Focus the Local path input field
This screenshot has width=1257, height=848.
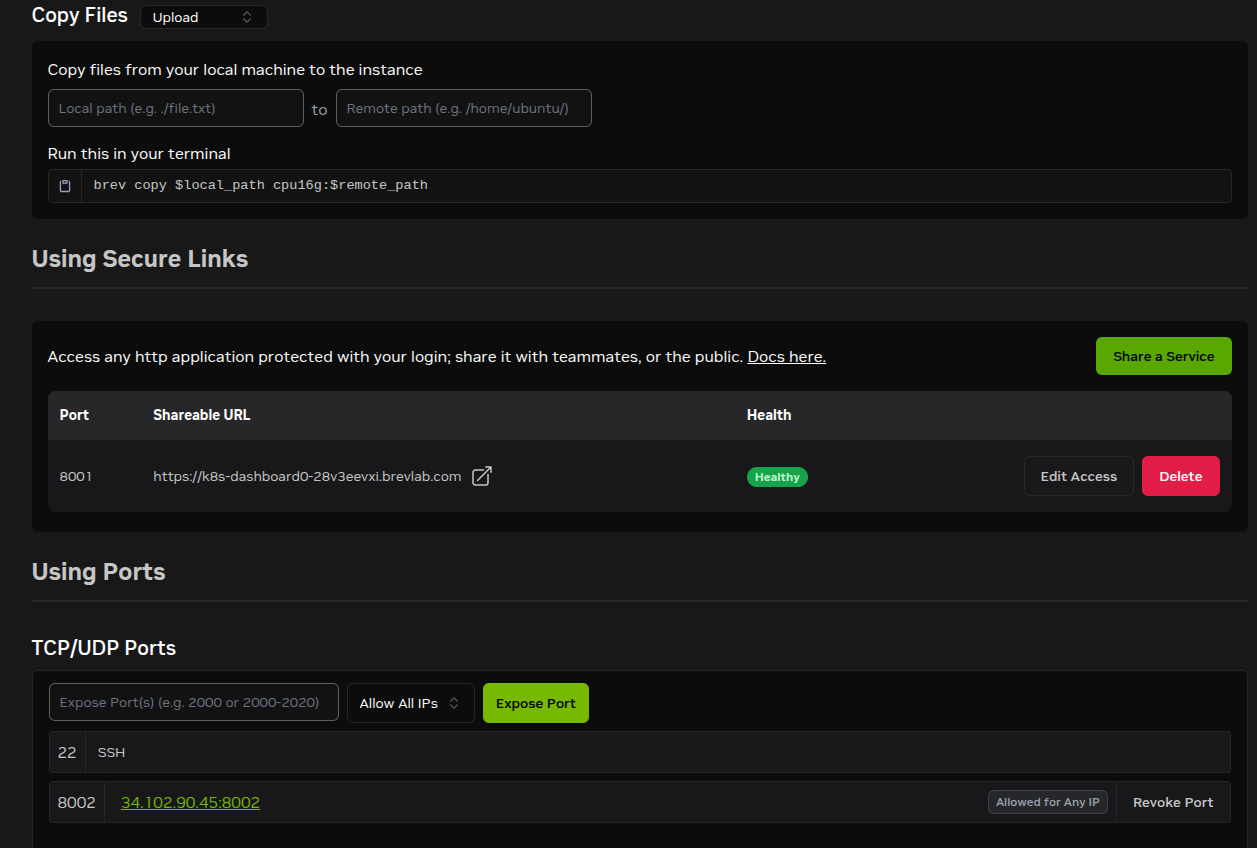click(176, 108)
